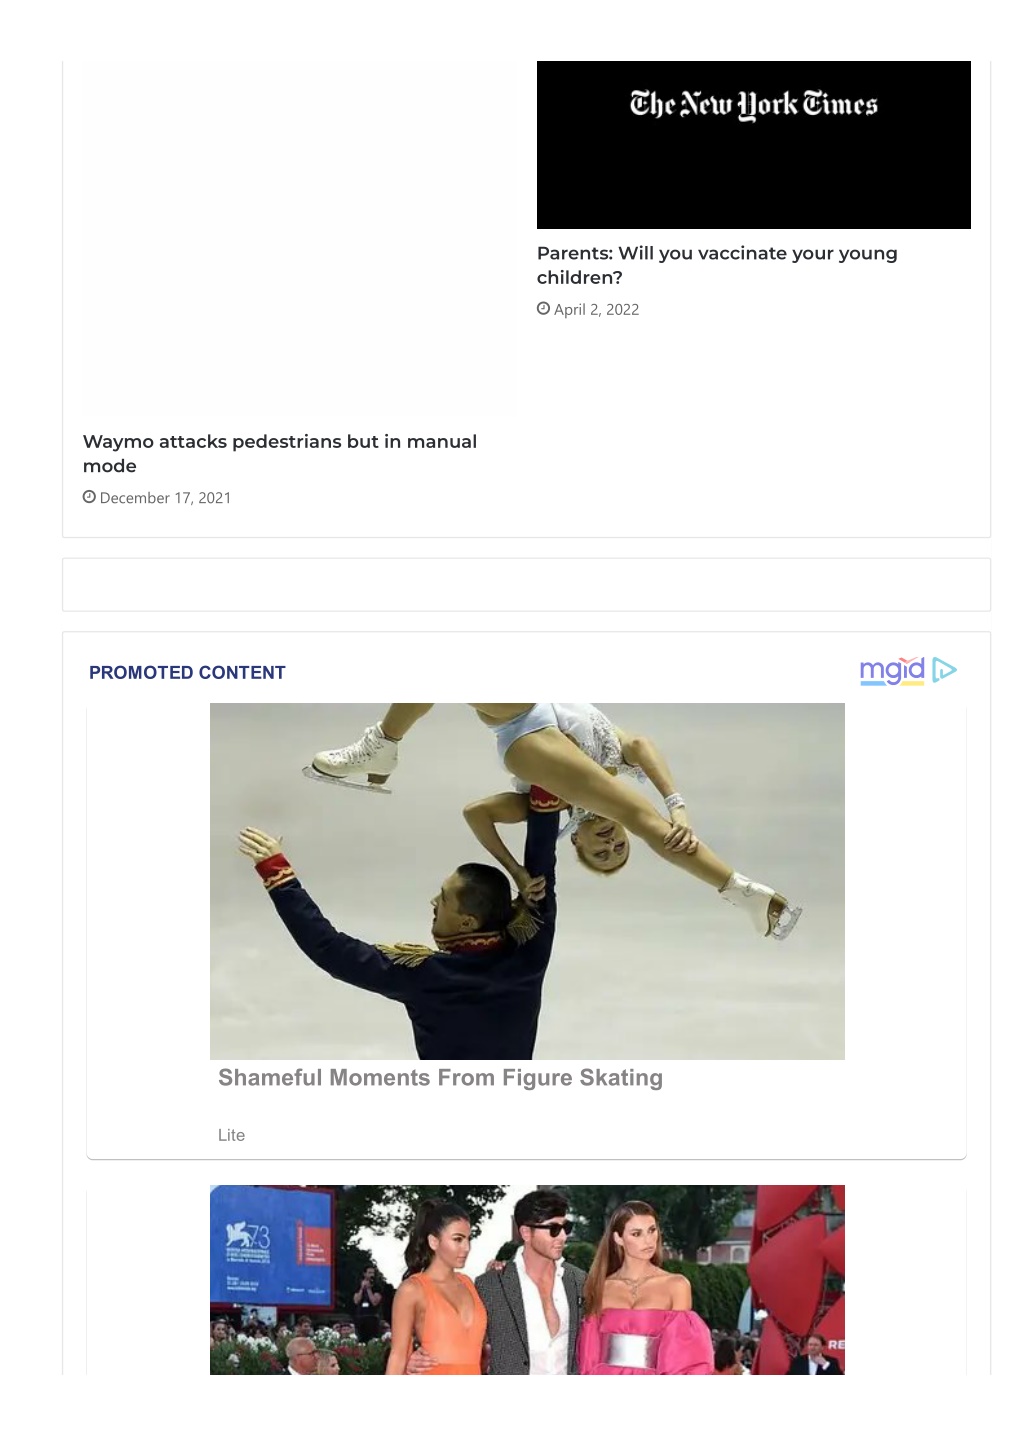Open 'Parents: Will you vaccinate your young children?'
Viewport: 1024px width, 1449px height.
pyautogui.click(x=717, y=265)
